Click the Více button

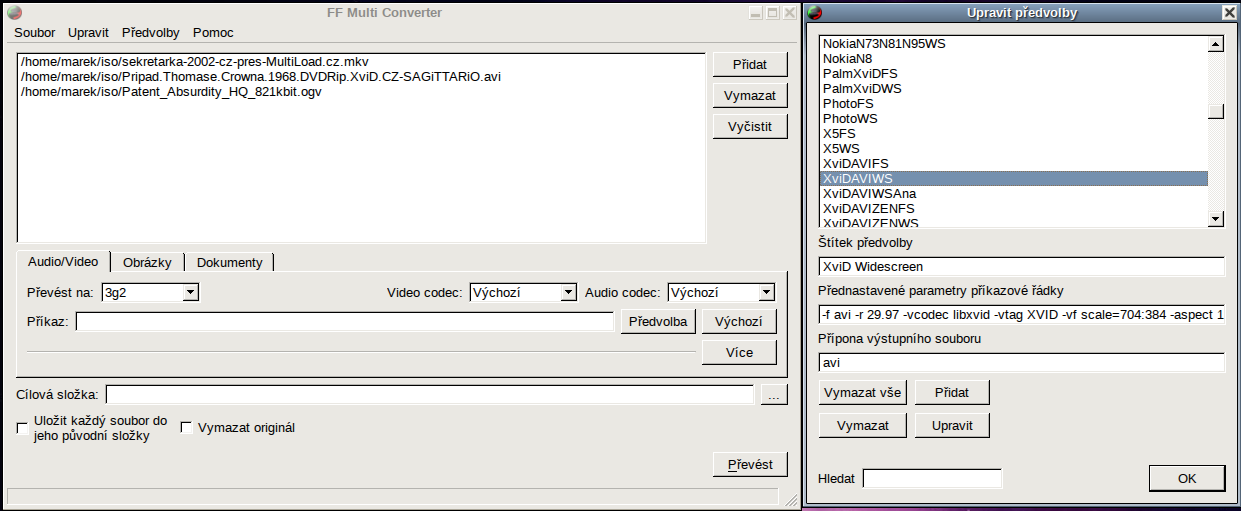click(740, 352)
